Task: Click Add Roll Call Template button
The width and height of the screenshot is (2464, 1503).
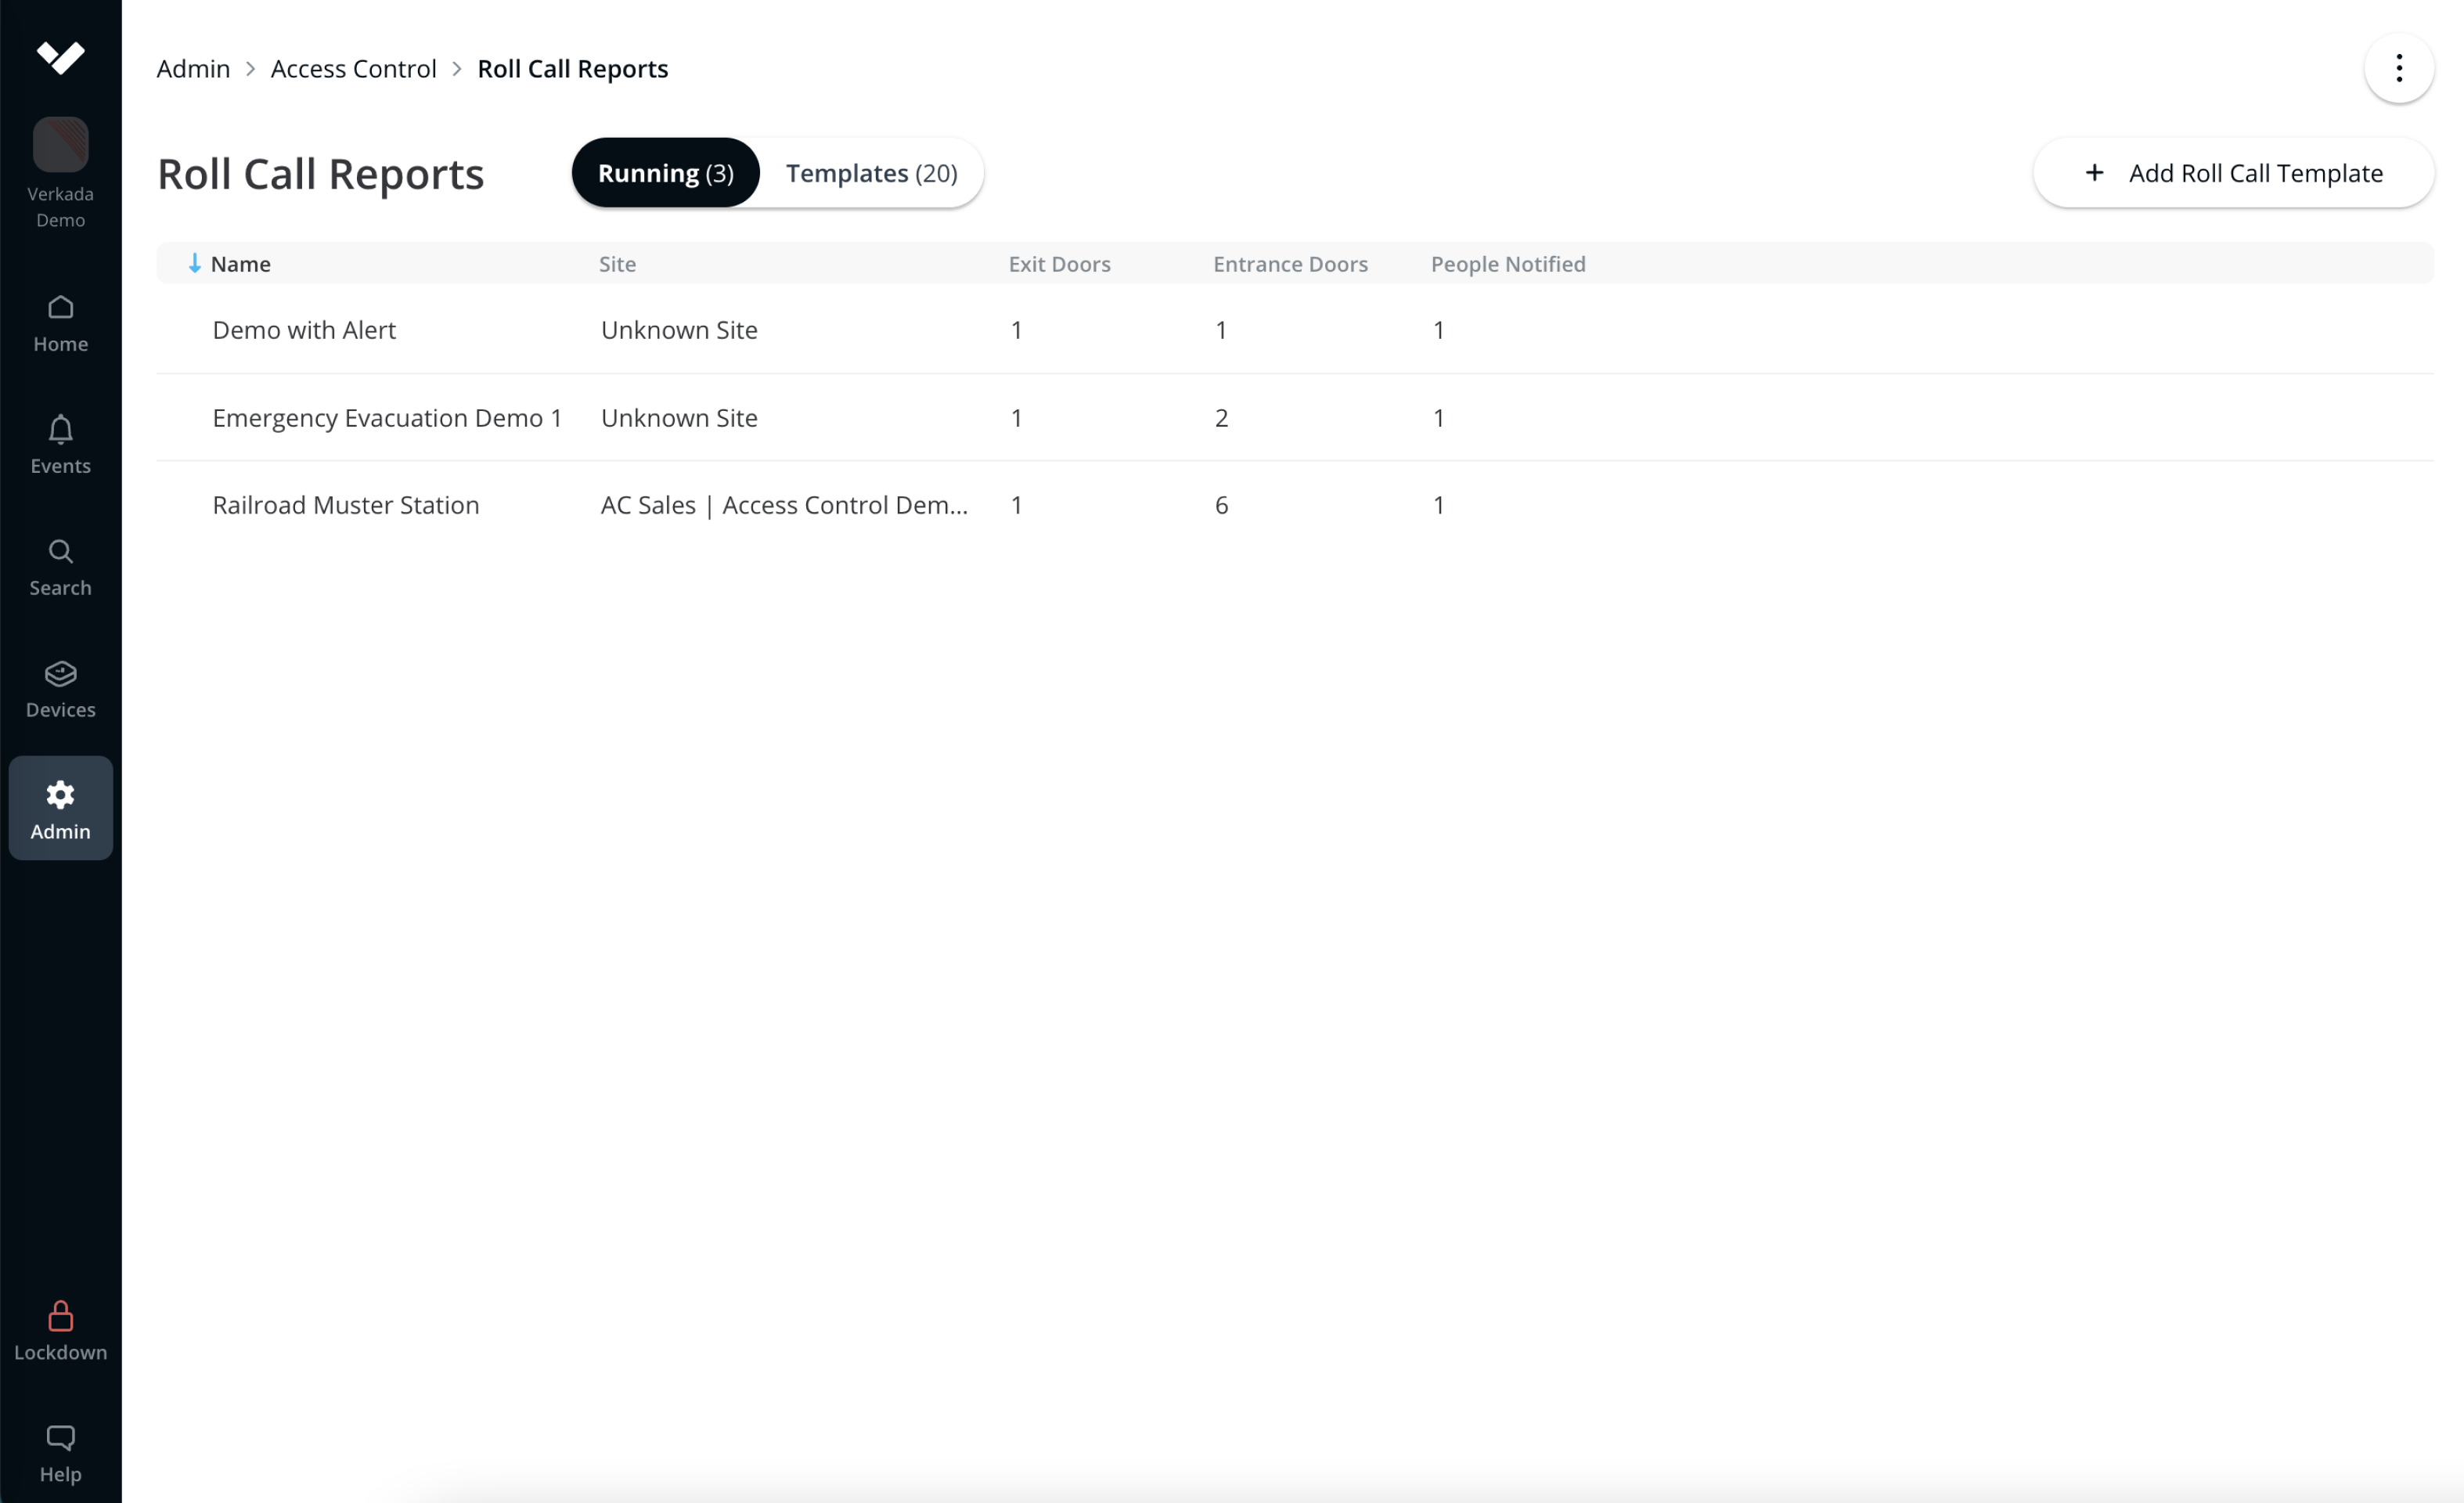Action: pos(2233,173)
